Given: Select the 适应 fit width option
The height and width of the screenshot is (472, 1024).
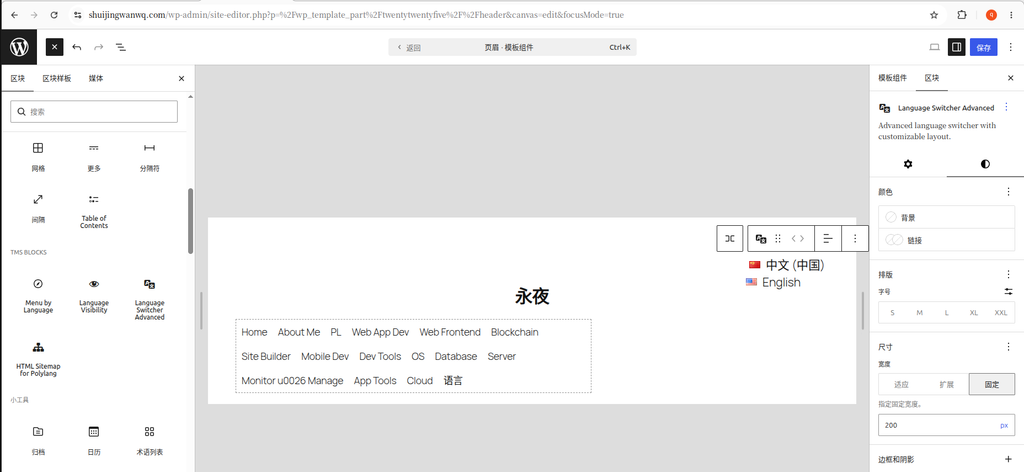Looking at the screenshot, I should click(901, 385).
